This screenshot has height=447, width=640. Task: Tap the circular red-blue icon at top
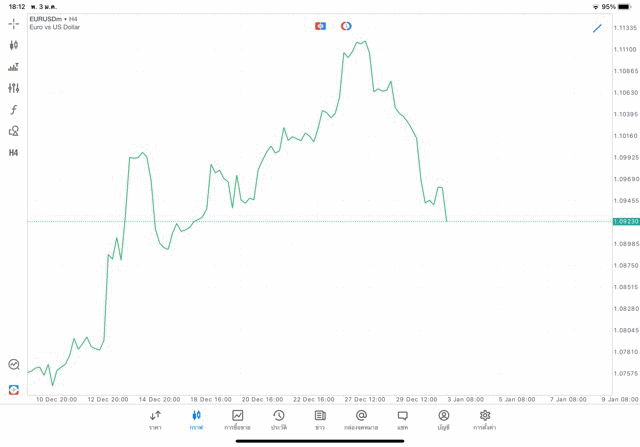click(346, 26)
